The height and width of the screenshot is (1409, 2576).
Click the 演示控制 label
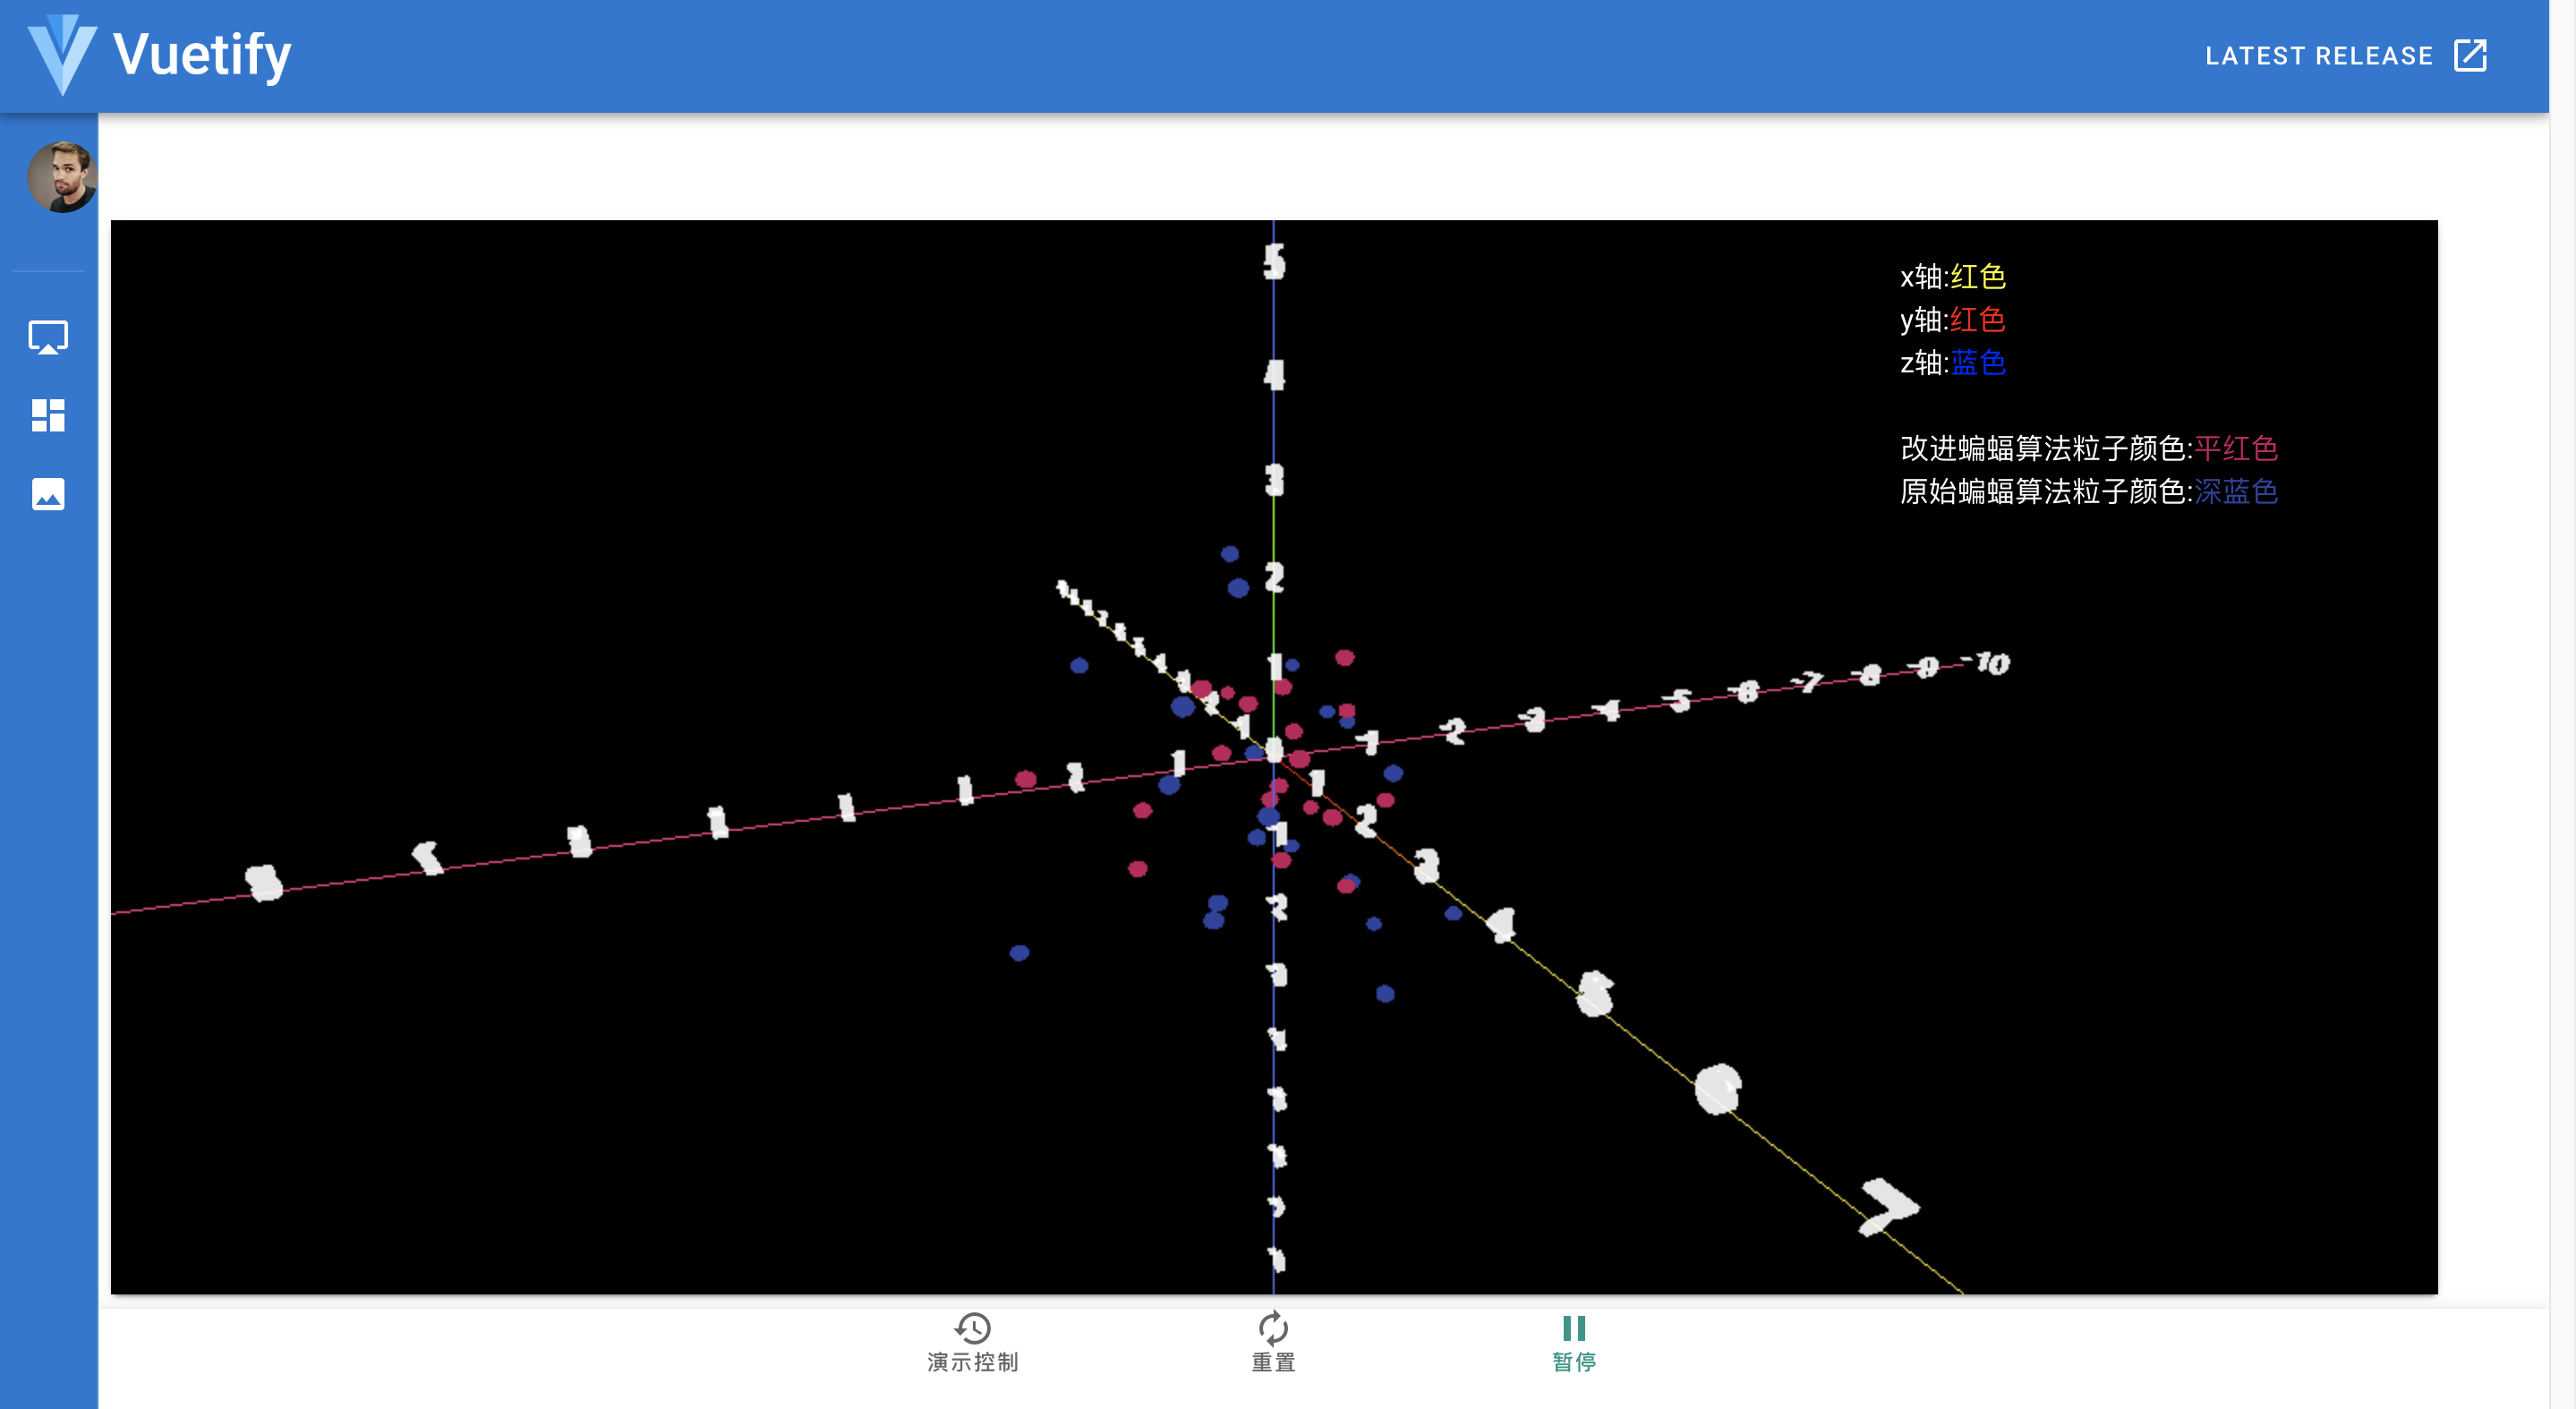click(972, 1362)
